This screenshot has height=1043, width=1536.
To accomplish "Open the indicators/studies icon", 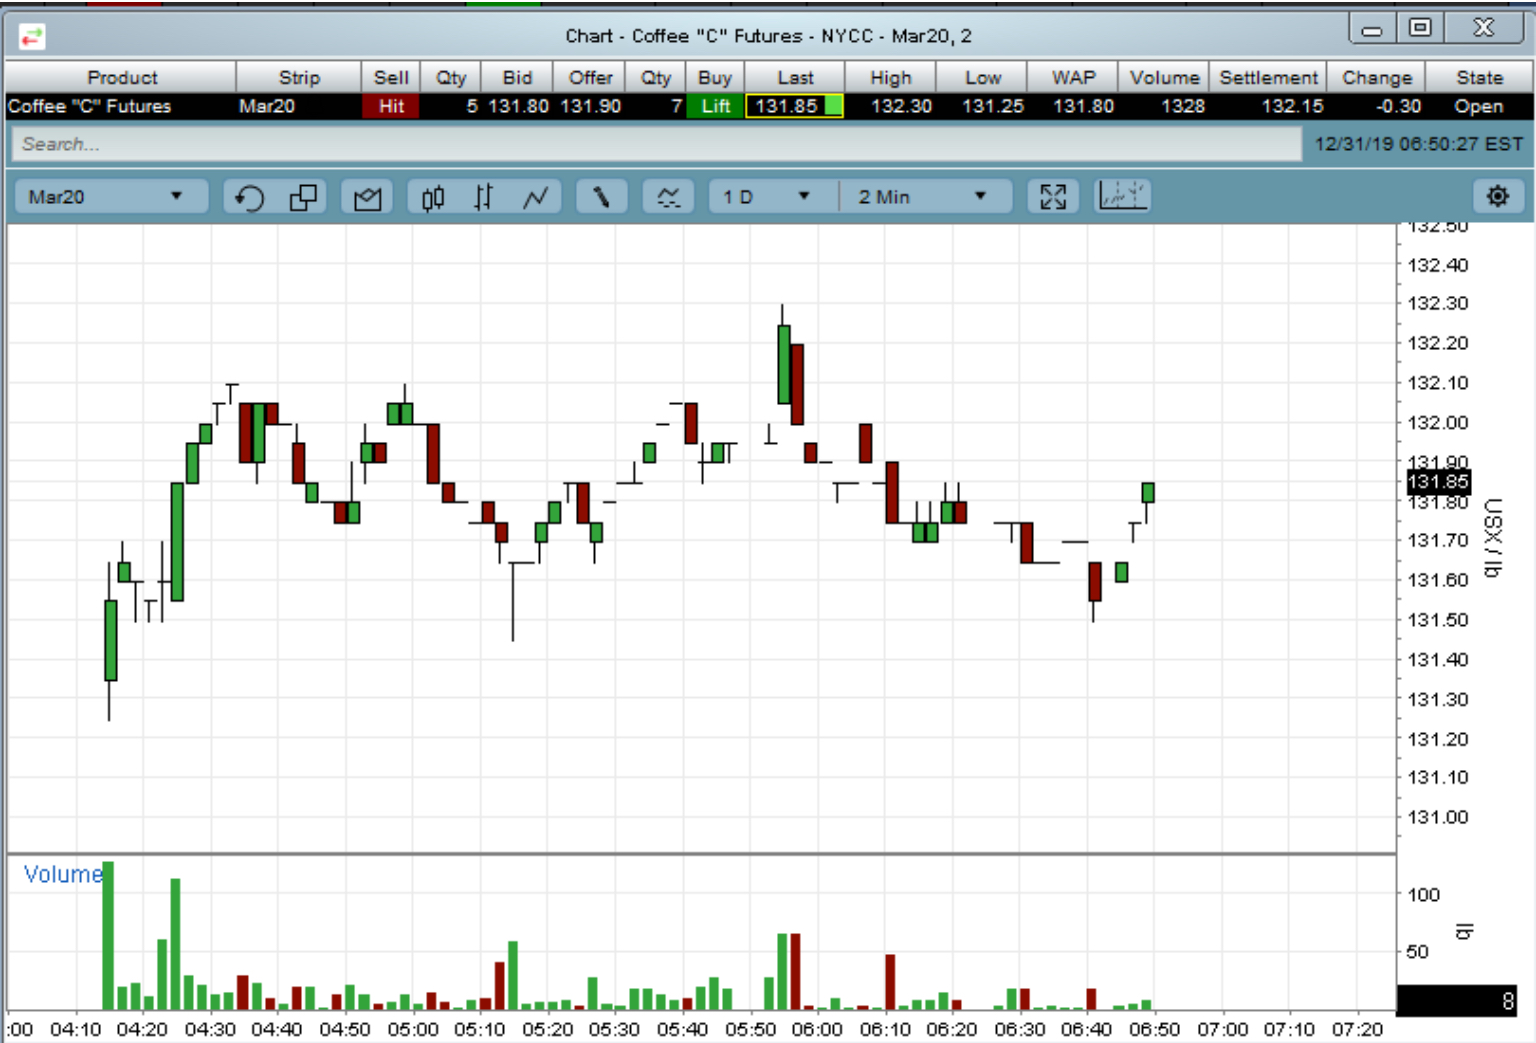I will pos(668,197).
